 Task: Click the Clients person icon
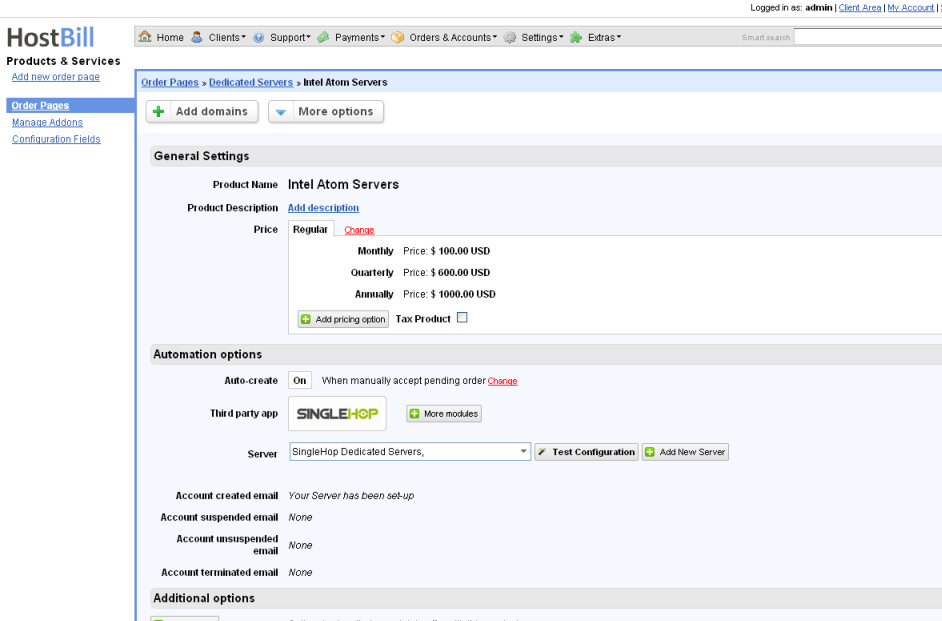pos(196,37)
